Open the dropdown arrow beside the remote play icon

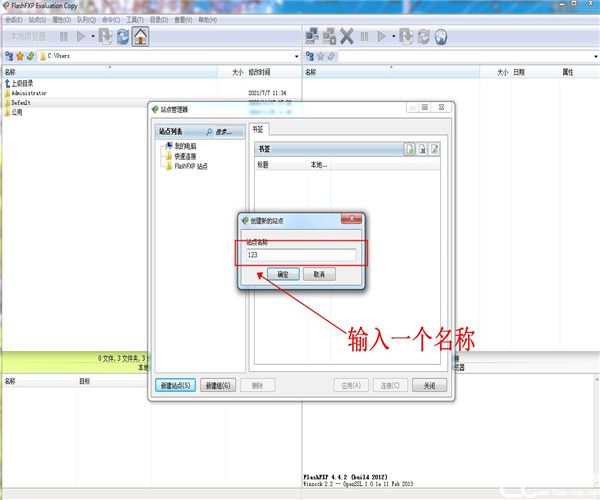(393, 37)
